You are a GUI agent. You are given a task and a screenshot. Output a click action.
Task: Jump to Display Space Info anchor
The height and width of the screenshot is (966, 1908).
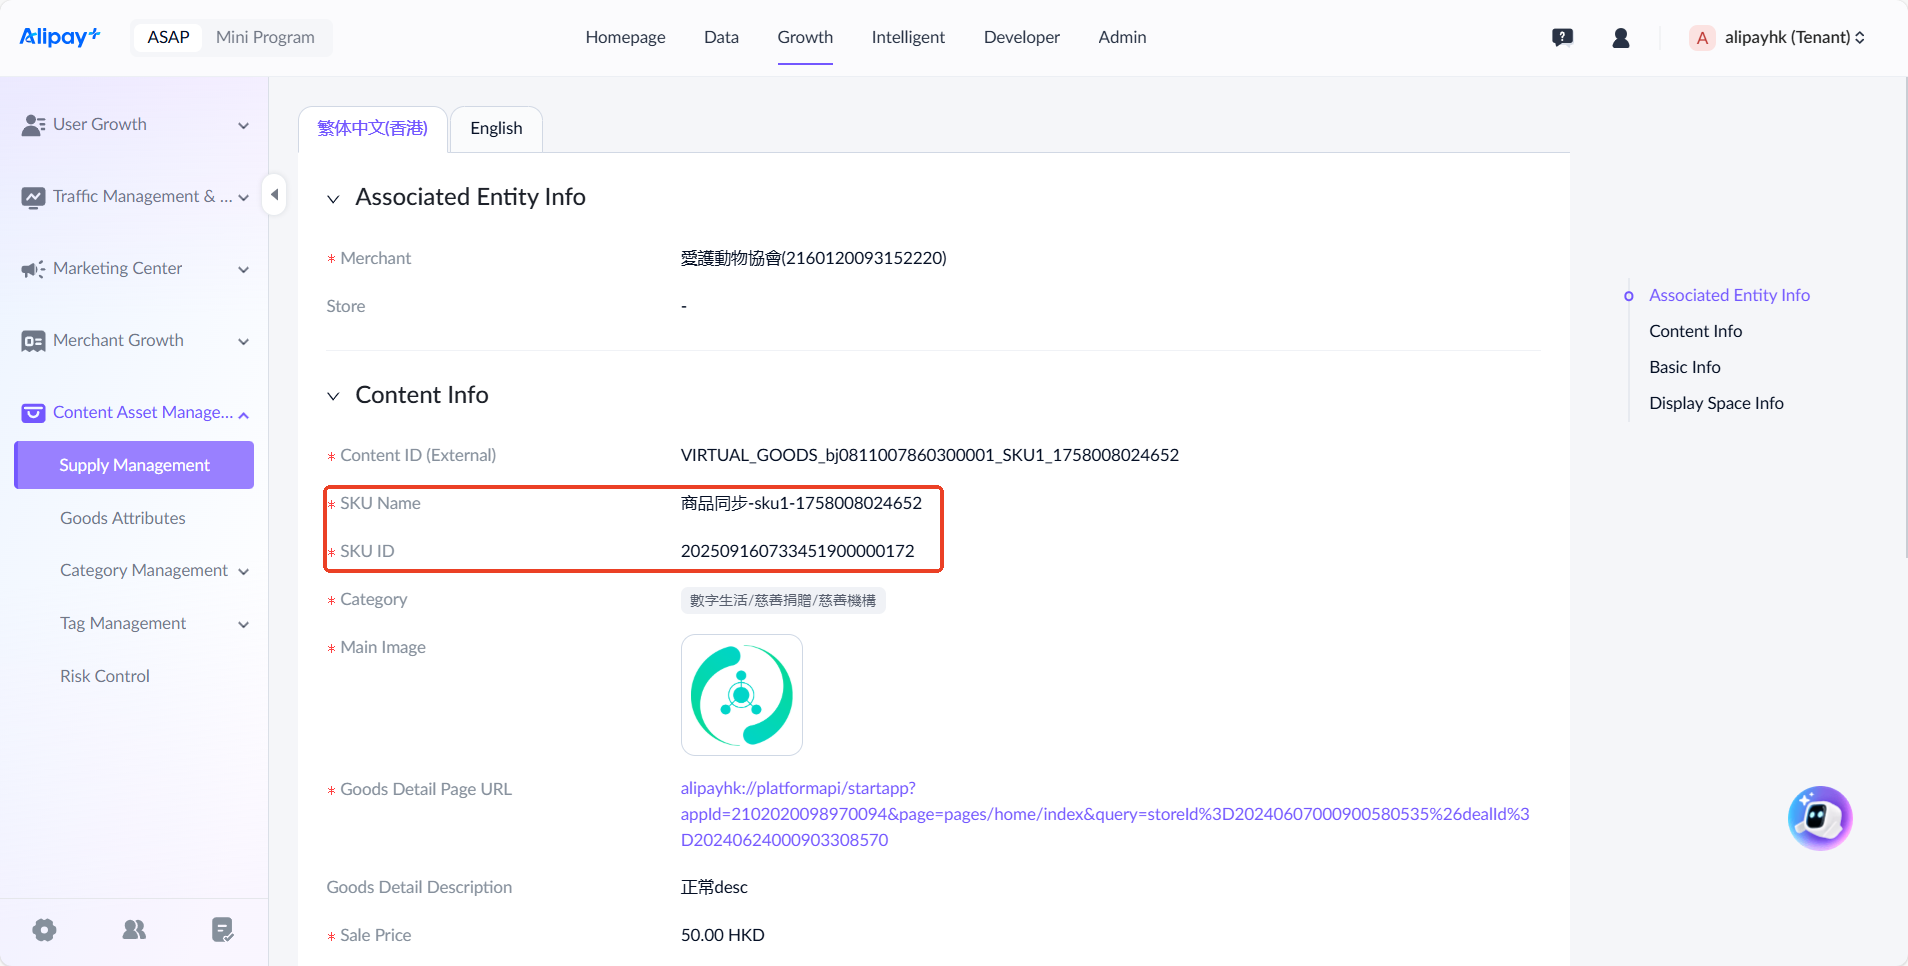point(1716,403)
